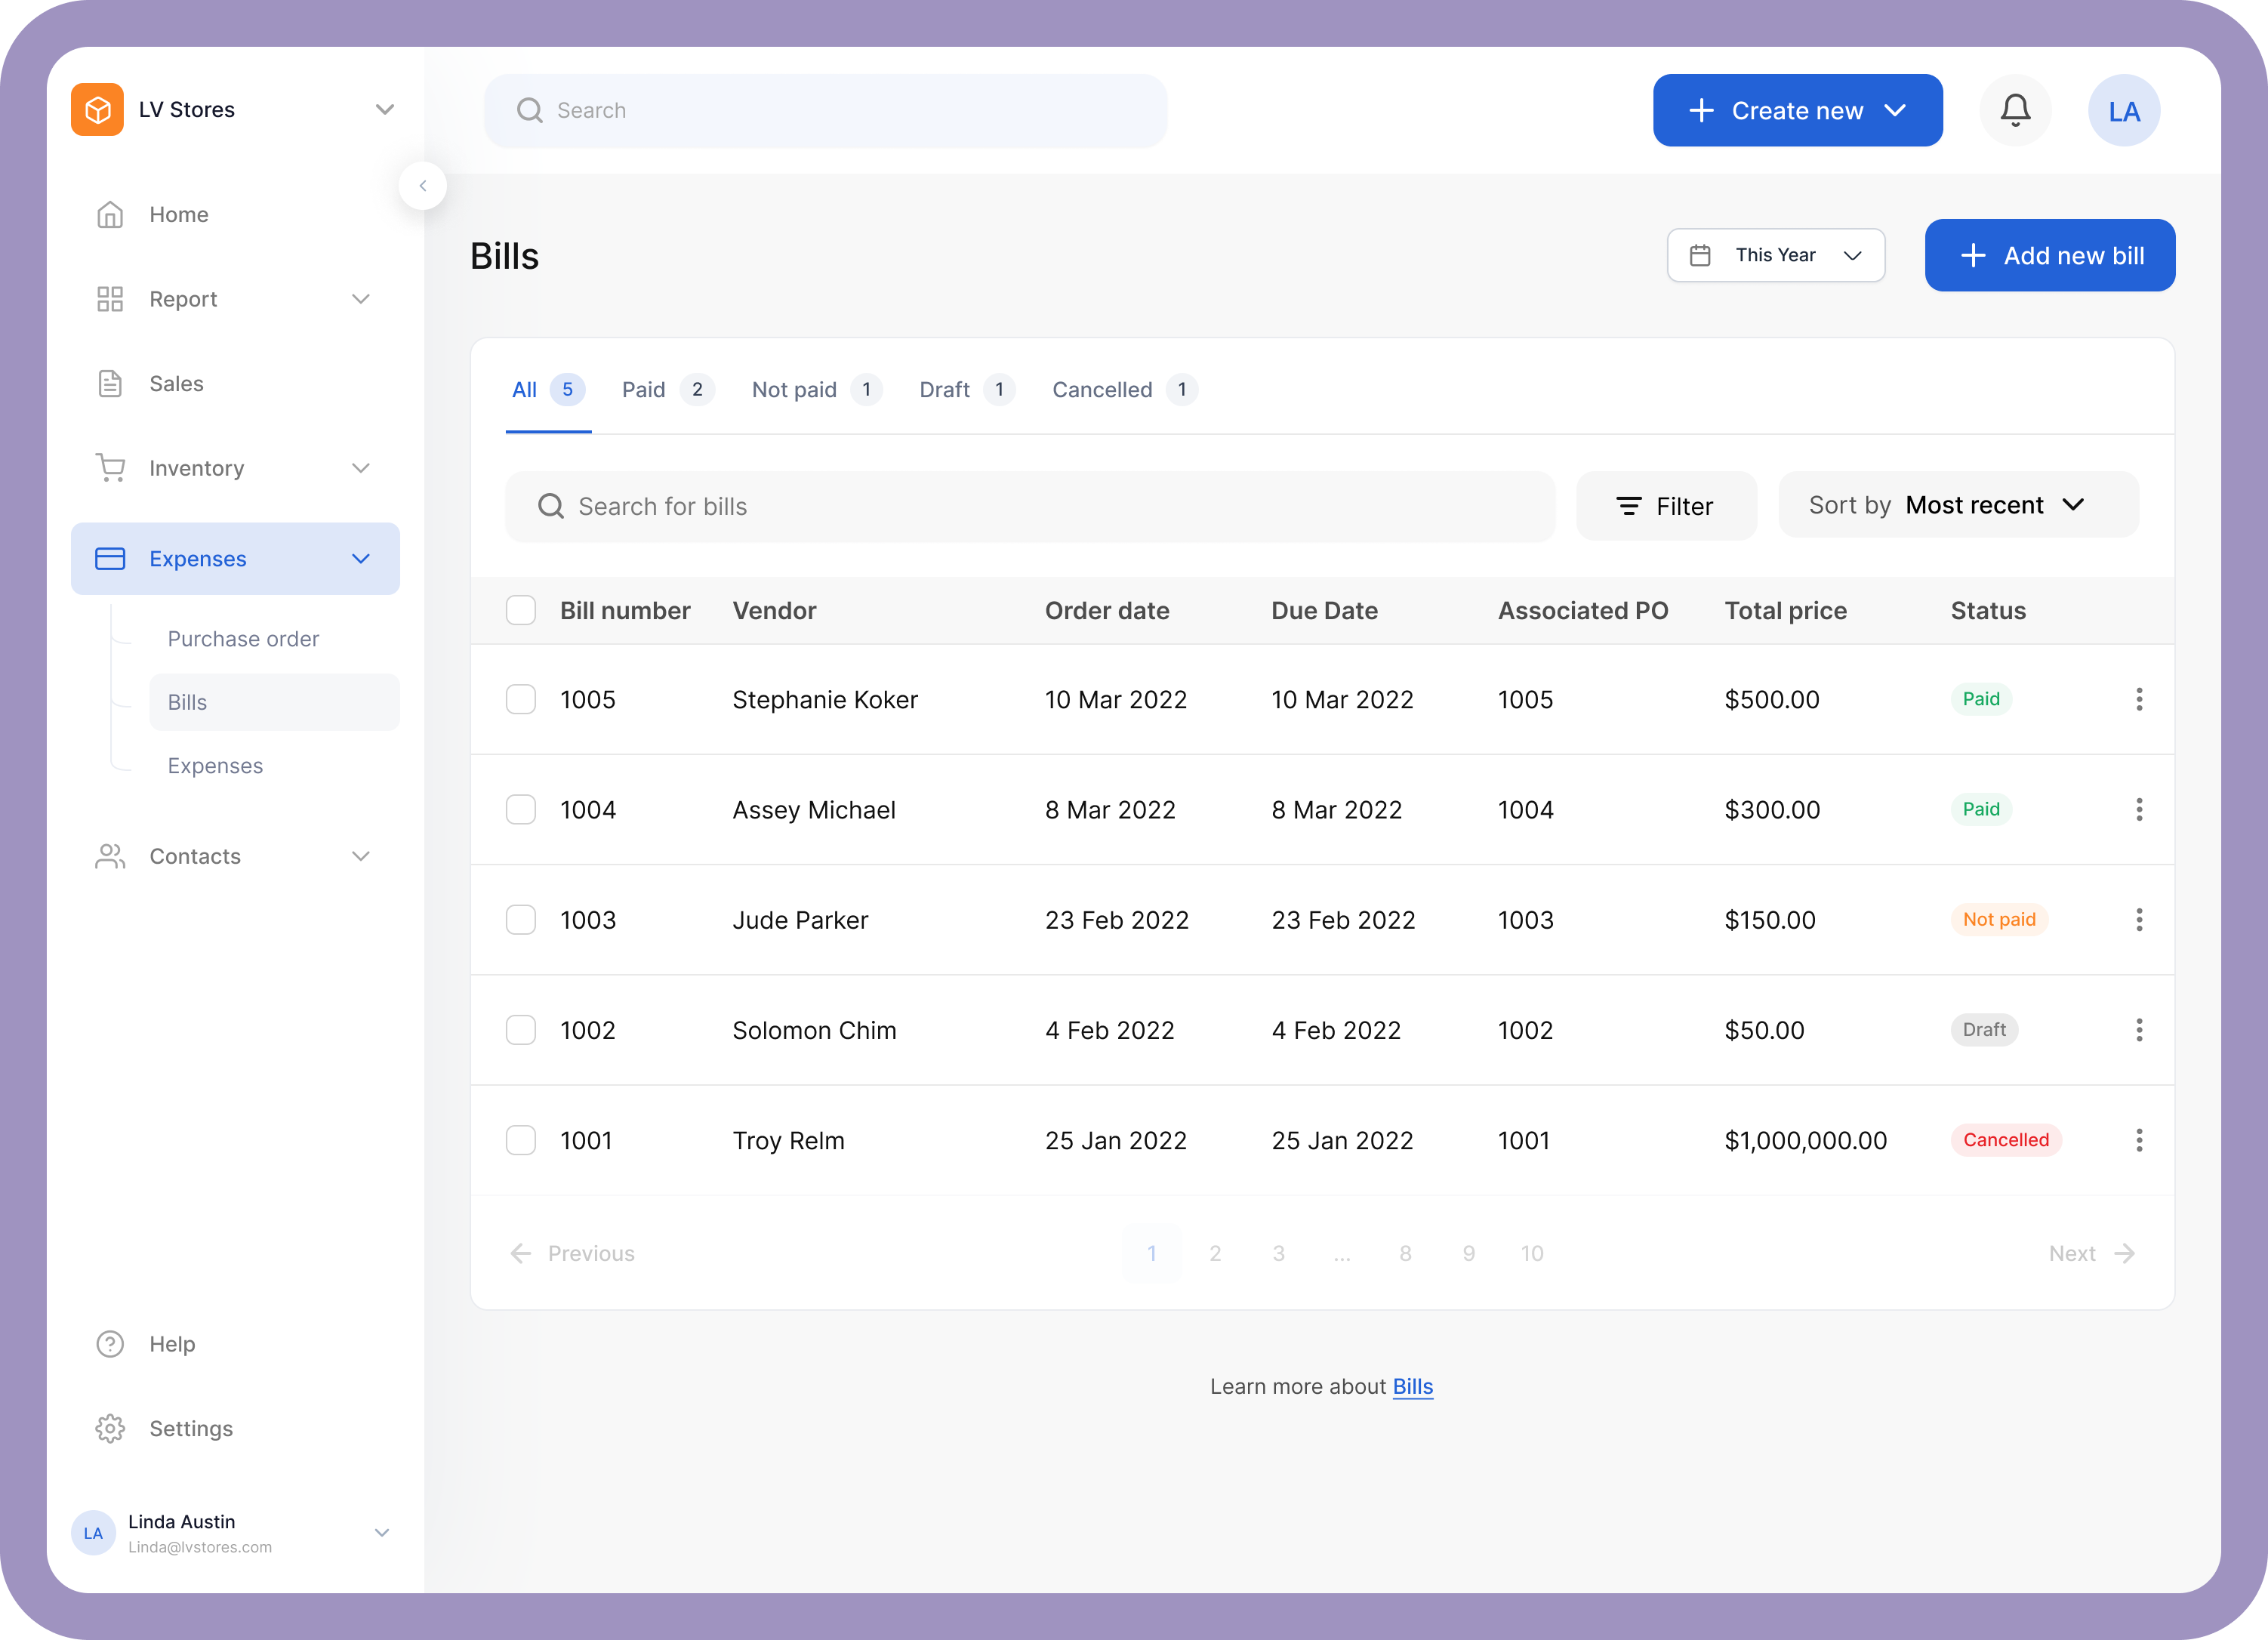Click the magnifier icon in top Search
The height and width of the screenshot is (1640, 2268).
(530, 110)
